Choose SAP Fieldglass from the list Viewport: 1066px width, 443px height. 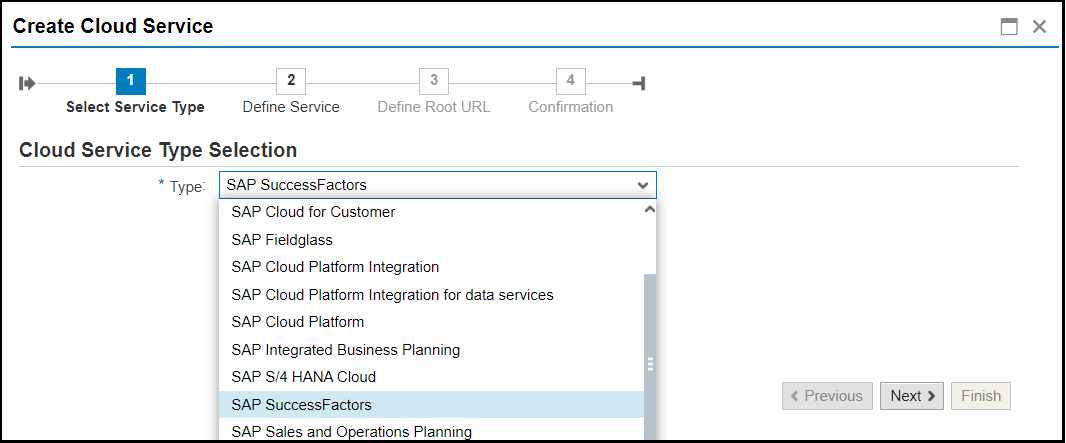[431, 240]
